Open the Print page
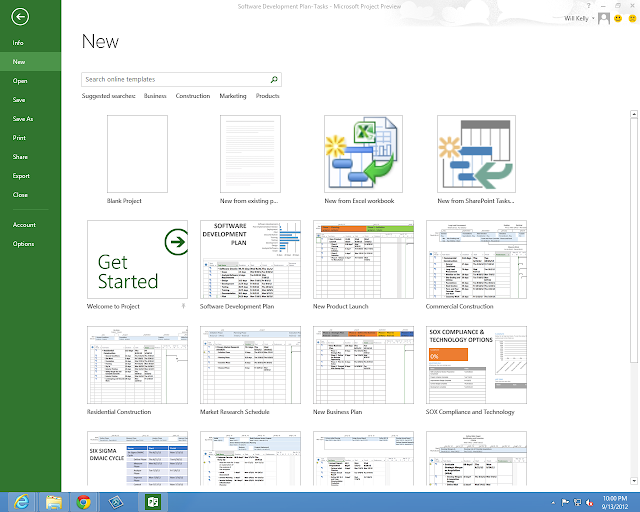The height and width of the screenshot is (512, 640). click(x=31, y=138)
